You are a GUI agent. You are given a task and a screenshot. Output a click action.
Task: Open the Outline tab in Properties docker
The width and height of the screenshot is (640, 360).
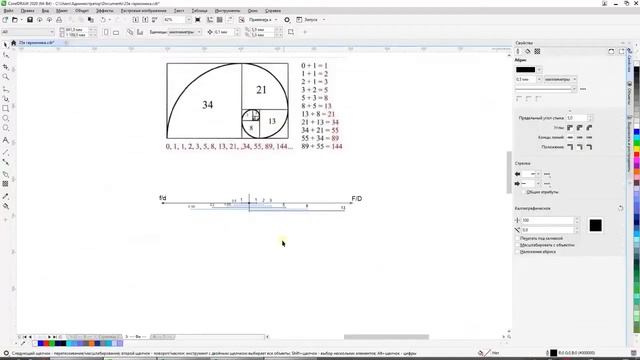518,51
